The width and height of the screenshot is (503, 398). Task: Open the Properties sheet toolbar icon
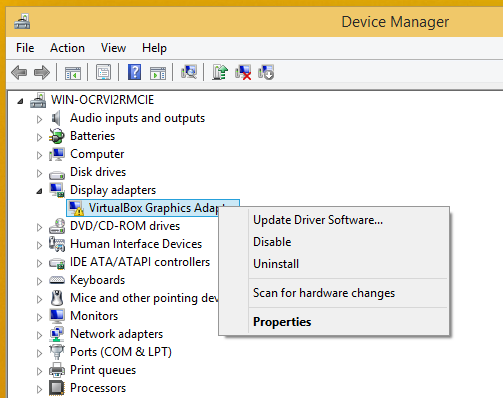pyautogui.click(x=103, y=72)
